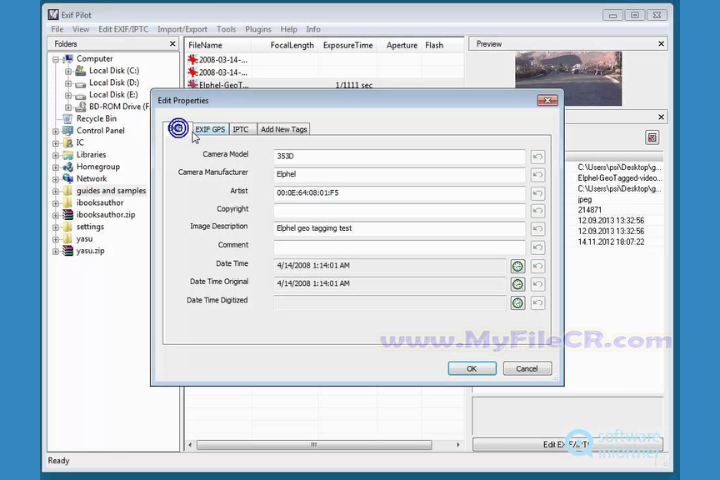
Task: Click the image preview thumbnail
Action: pos(568,79)
